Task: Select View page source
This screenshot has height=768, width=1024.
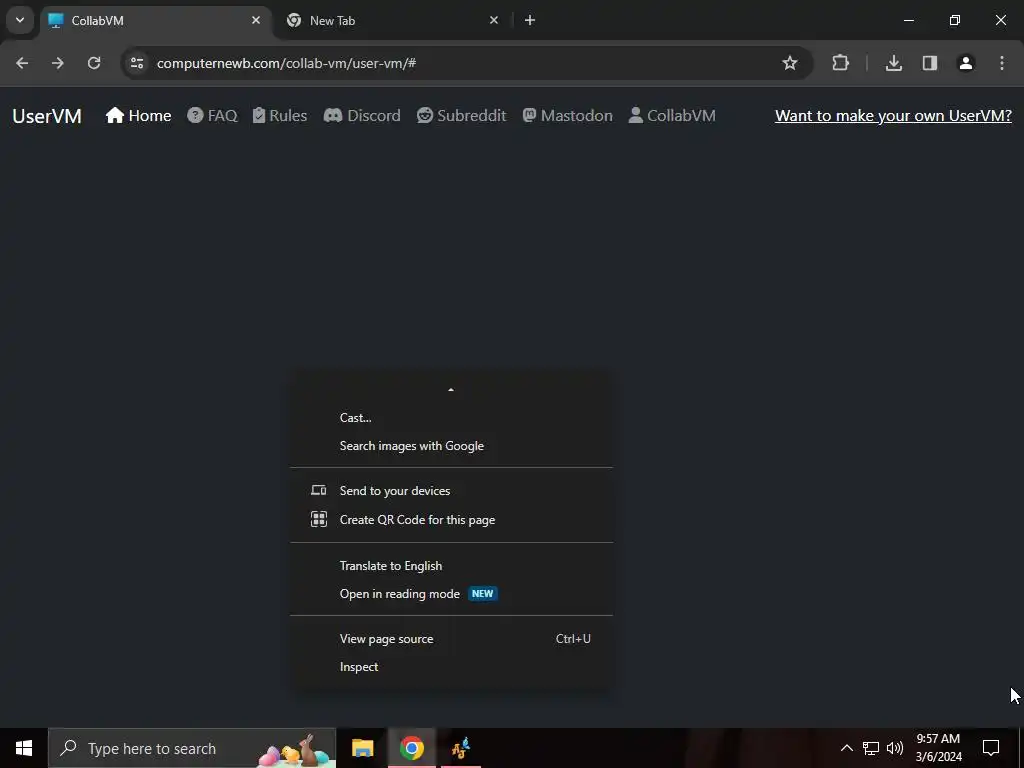Action: tap(451, 639)
